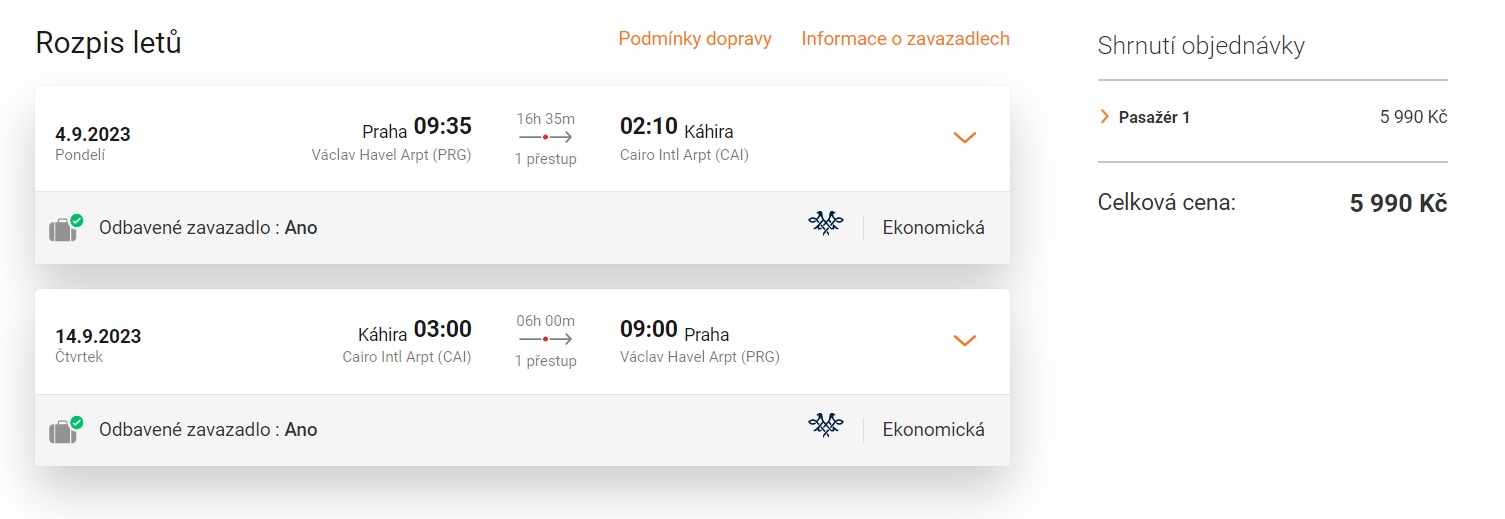Click the airline logo on the outbound flight

coord(825,225)
